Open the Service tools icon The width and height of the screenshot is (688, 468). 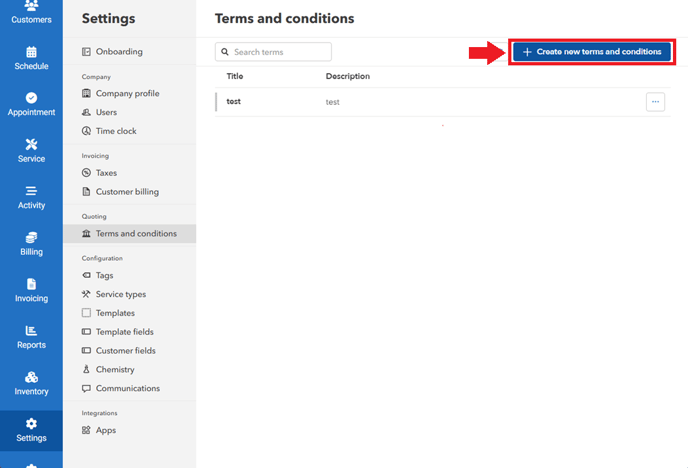pyautogui.click(x=31, y=145)
